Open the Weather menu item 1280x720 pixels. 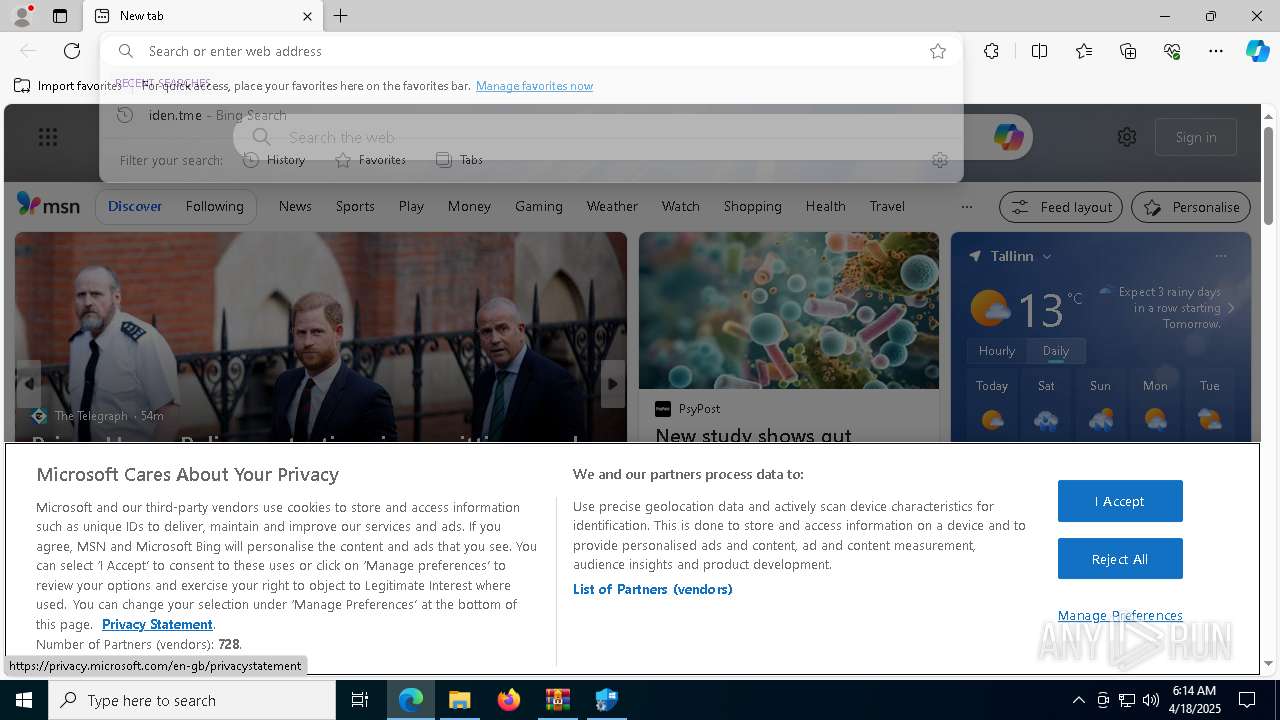tap(612, 206)
